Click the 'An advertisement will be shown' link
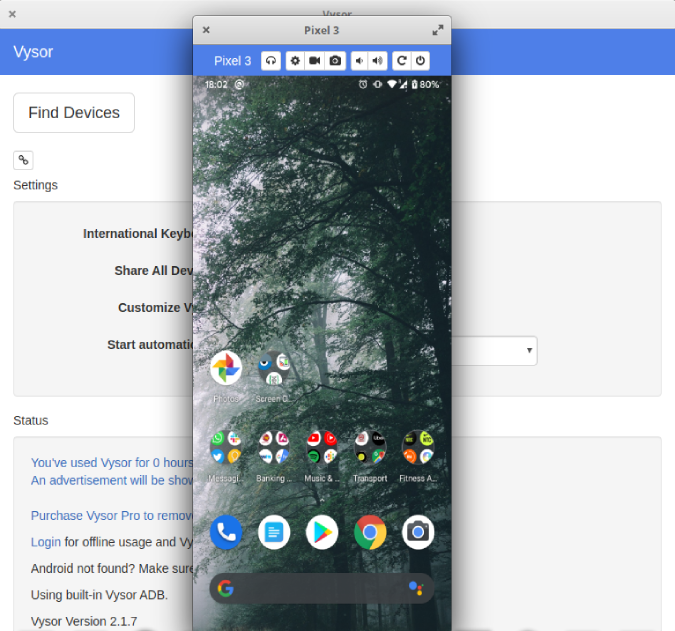Image resolution: width=675 pixels, height=631 pixels. coord(111,480)
